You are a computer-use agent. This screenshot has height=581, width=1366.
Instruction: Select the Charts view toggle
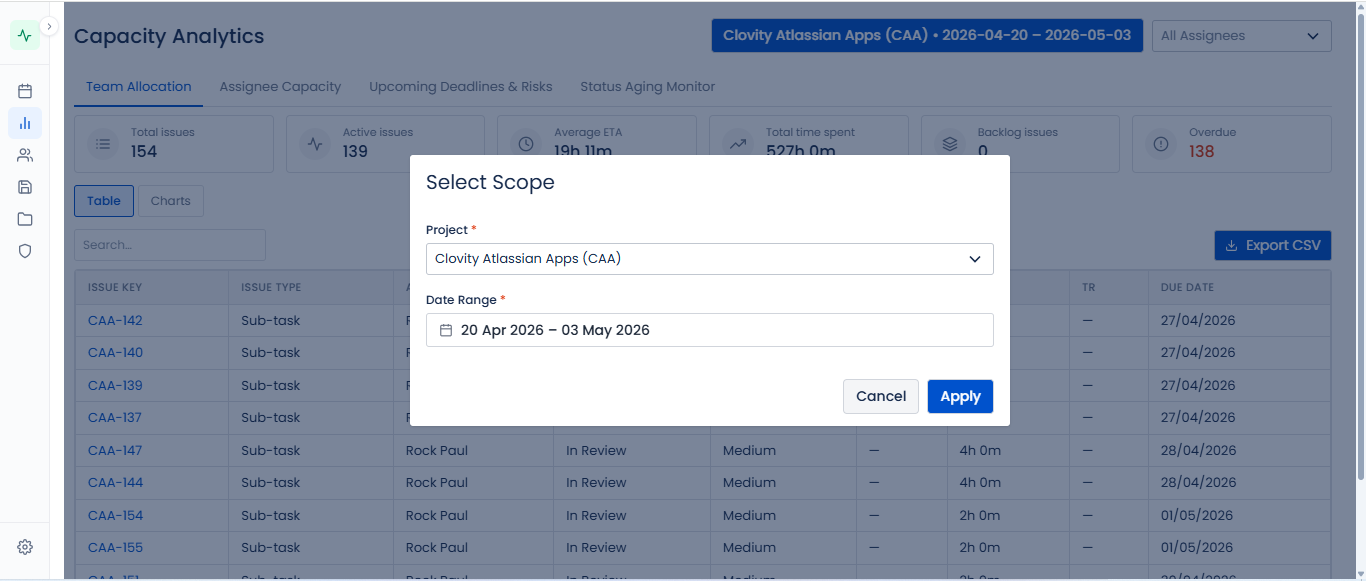click(171, 201)
